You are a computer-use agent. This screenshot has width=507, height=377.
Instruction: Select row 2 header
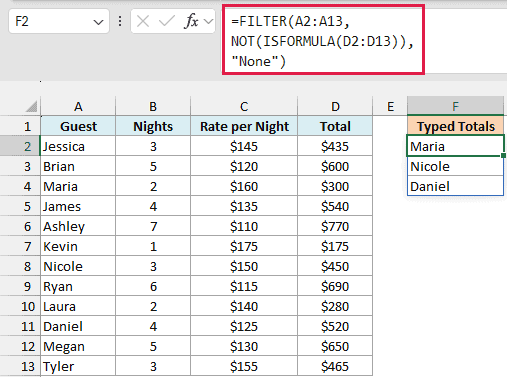pos(20,146)
